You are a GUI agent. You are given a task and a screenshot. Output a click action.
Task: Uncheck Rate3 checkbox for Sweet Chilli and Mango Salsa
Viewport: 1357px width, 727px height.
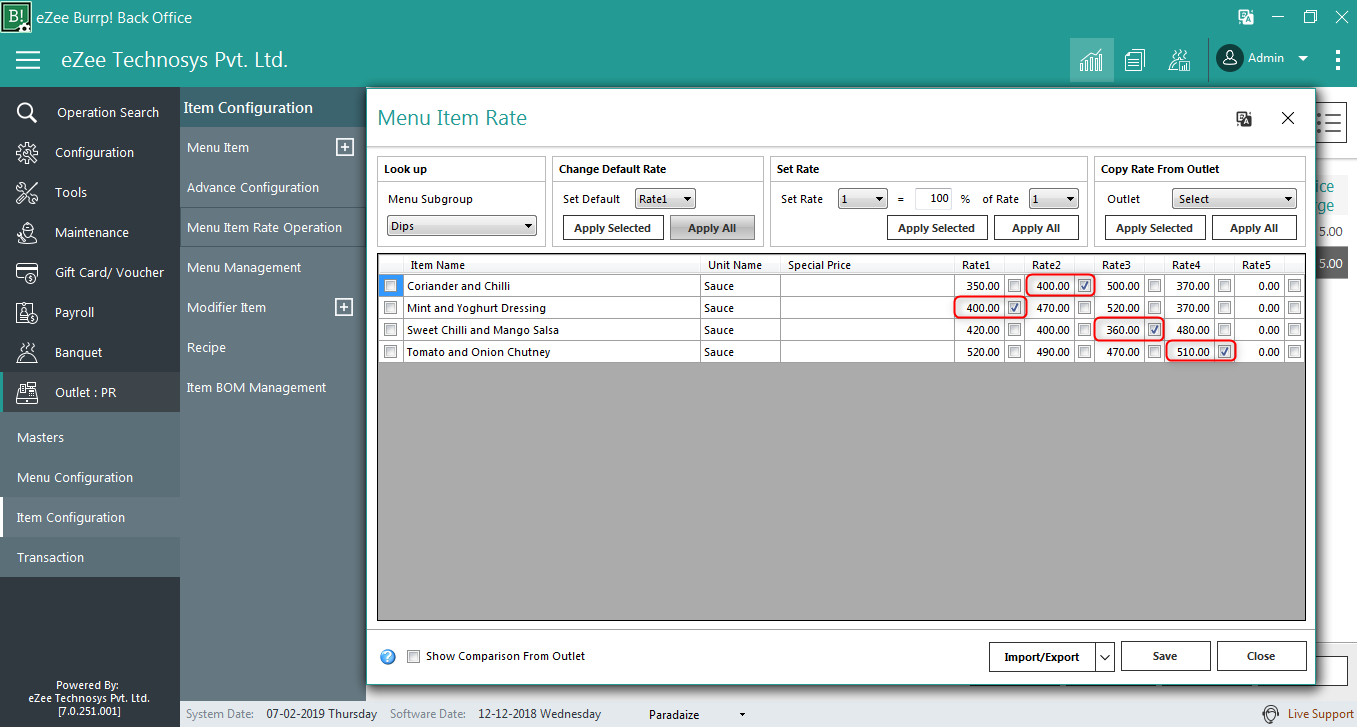(1155, 330)
